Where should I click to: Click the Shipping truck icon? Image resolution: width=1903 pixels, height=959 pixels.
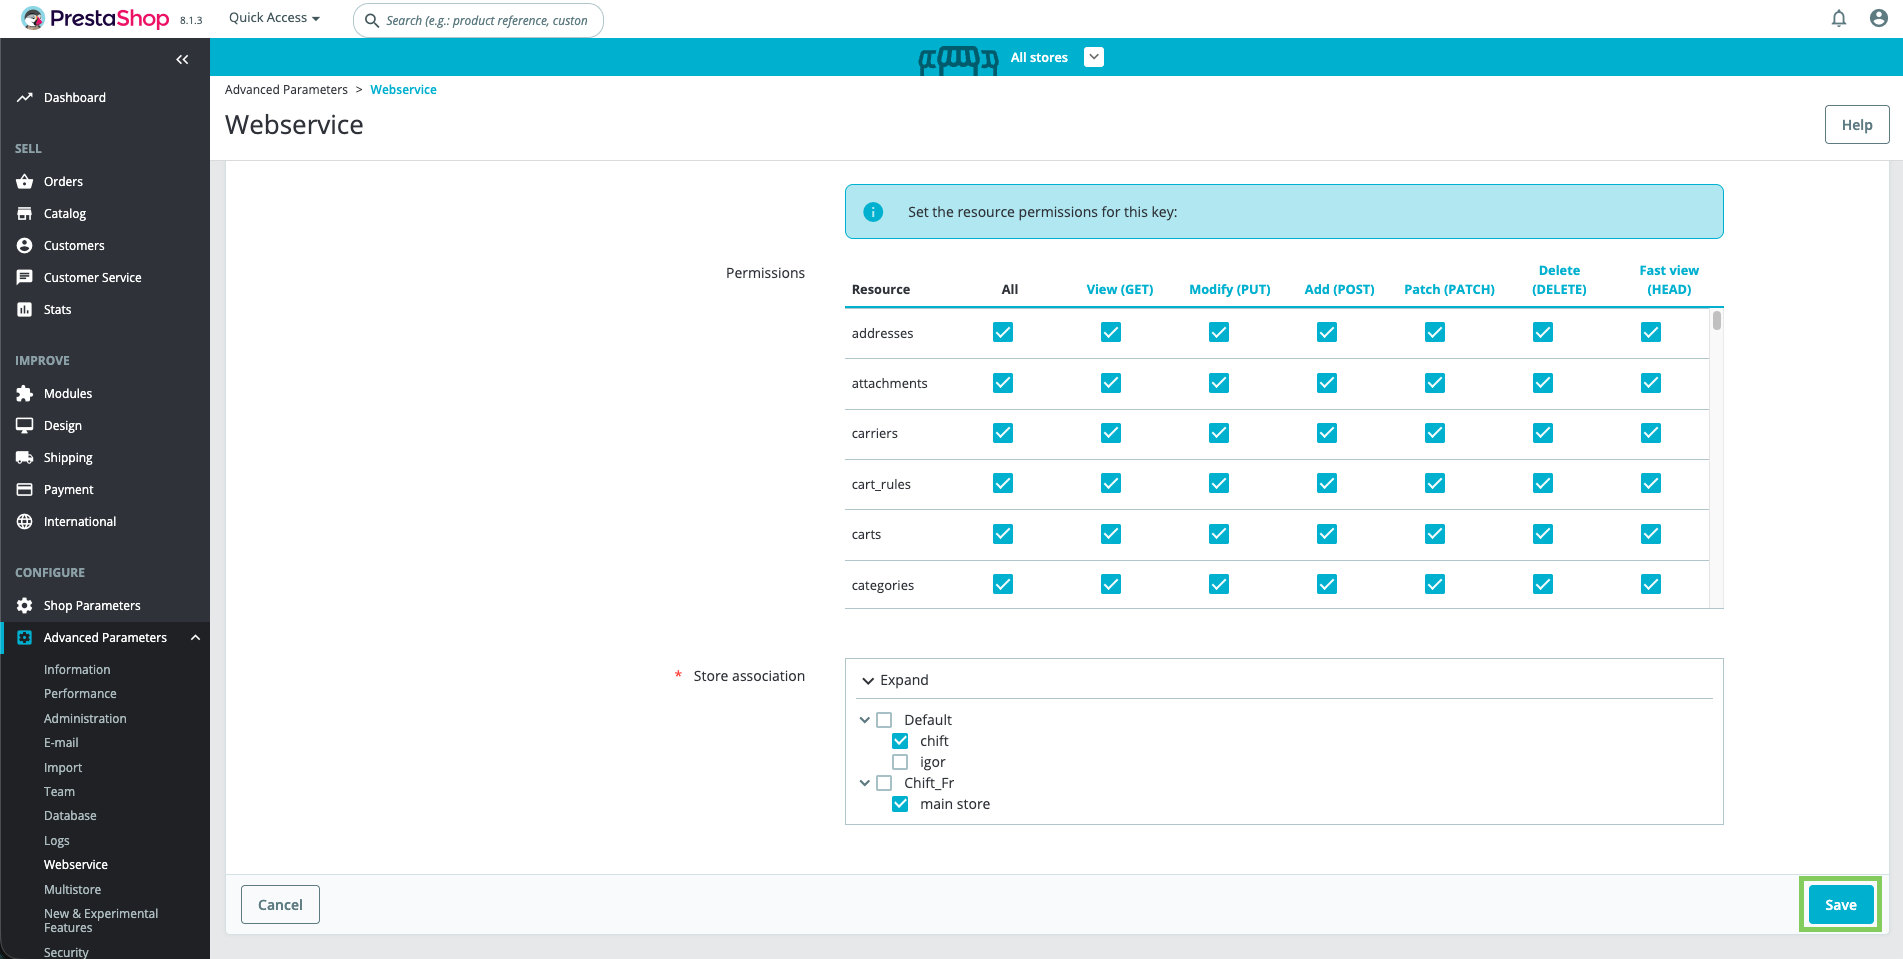tap(25, 458)
